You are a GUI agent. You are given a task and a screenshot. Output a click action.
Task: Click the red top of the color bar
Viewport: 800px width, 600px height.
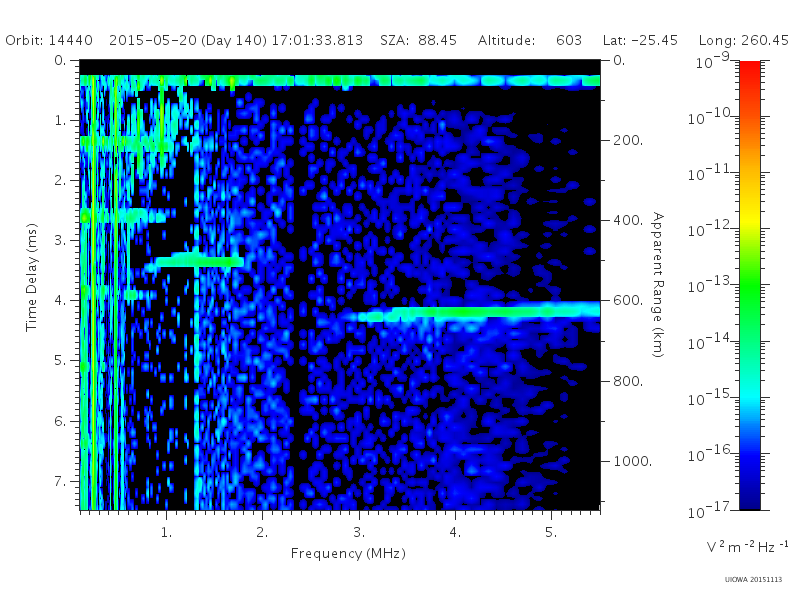click(749, 69)
